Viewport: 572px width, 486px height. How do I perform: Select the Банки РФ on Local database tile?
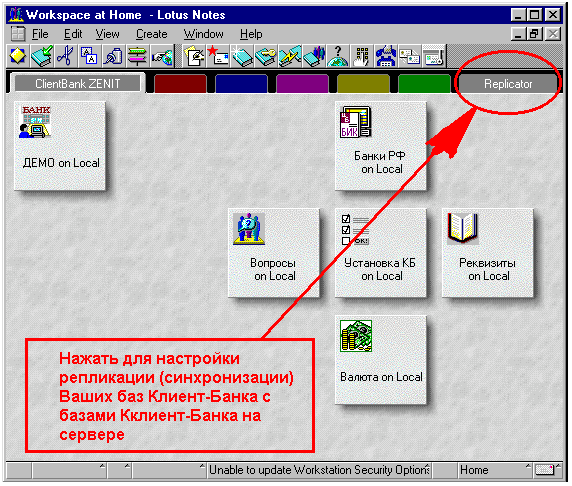(381, 146)
